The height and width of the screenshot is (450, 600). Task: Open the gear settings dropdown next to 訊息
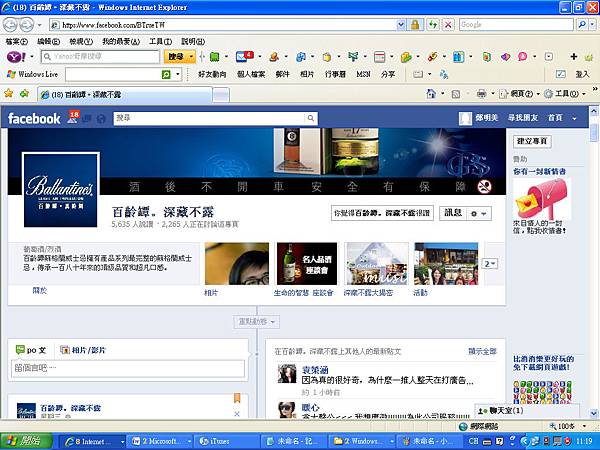(x=479, y=214)
